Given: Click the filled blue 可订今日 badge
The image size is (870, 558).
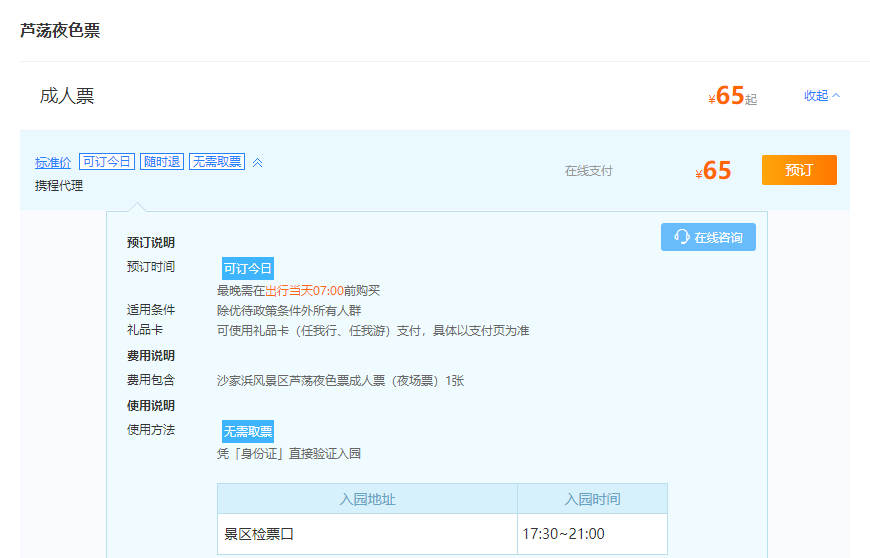Looking at the screenshot, I should point(247,268).
